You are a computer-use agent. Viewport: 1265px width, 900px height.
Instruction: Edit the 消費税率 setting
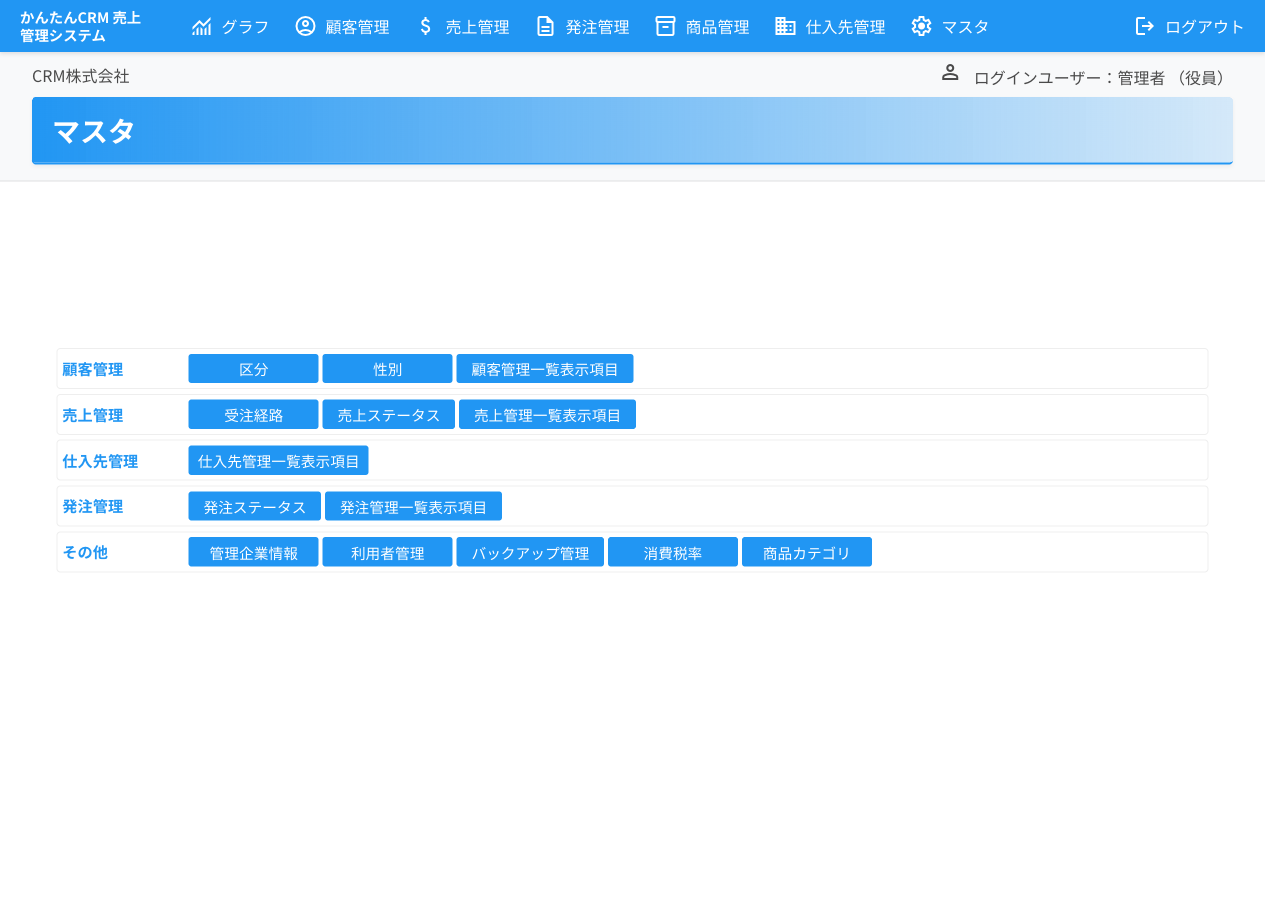pyautogui.click(x=672, y=553)
